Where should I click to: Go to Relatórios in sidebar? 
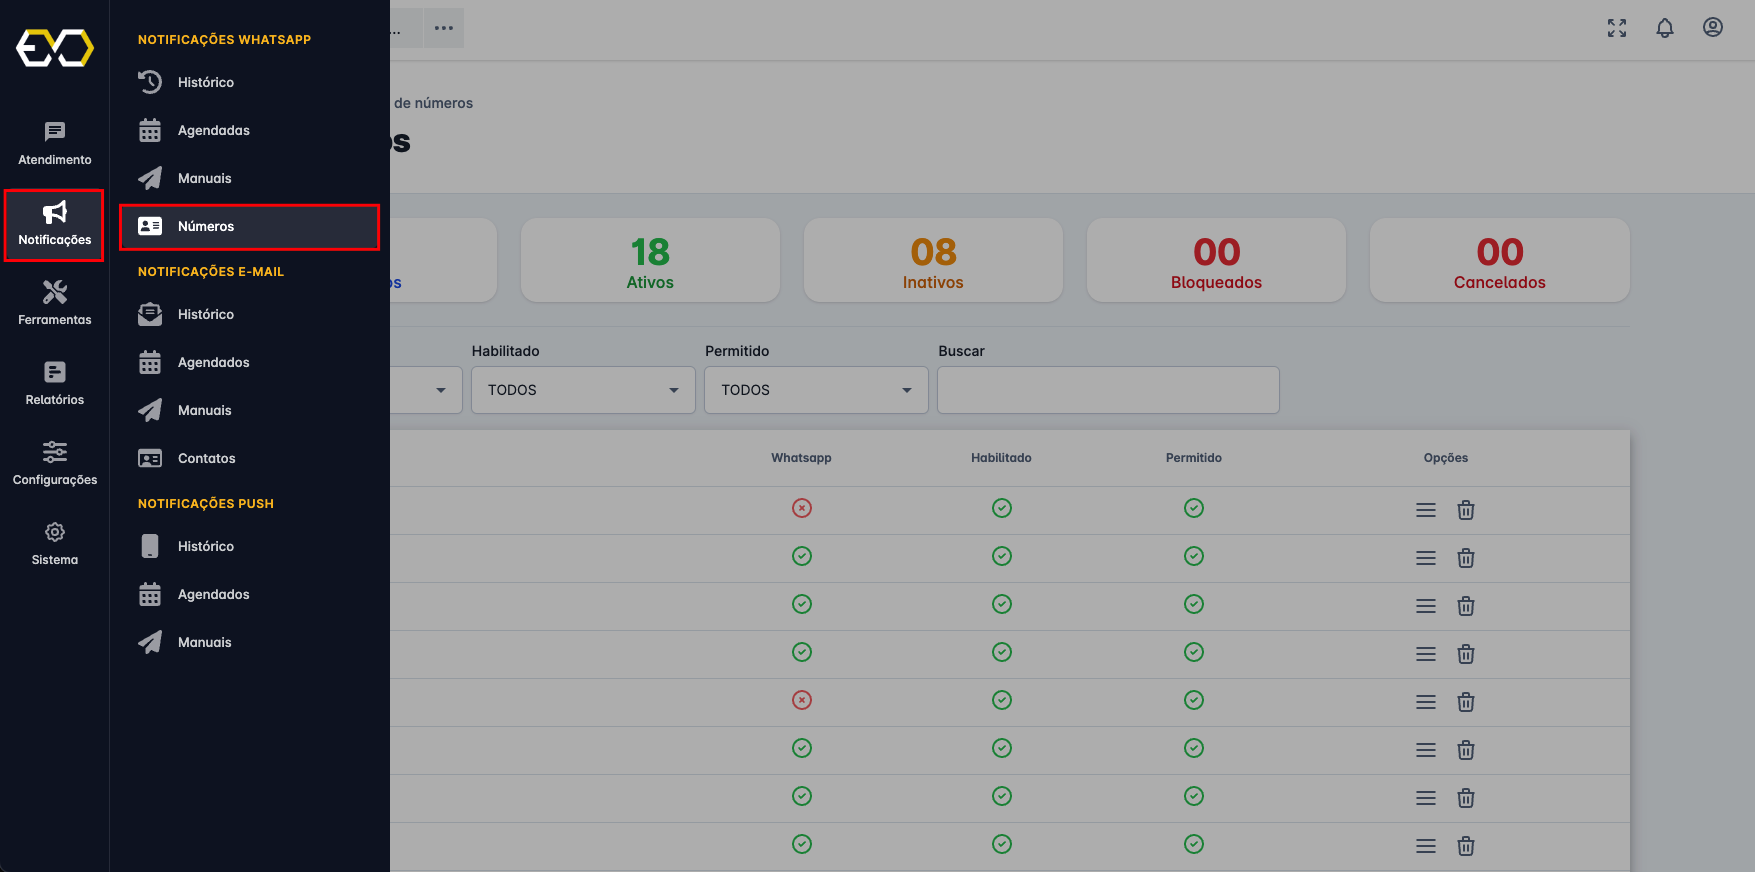(55, 383)
